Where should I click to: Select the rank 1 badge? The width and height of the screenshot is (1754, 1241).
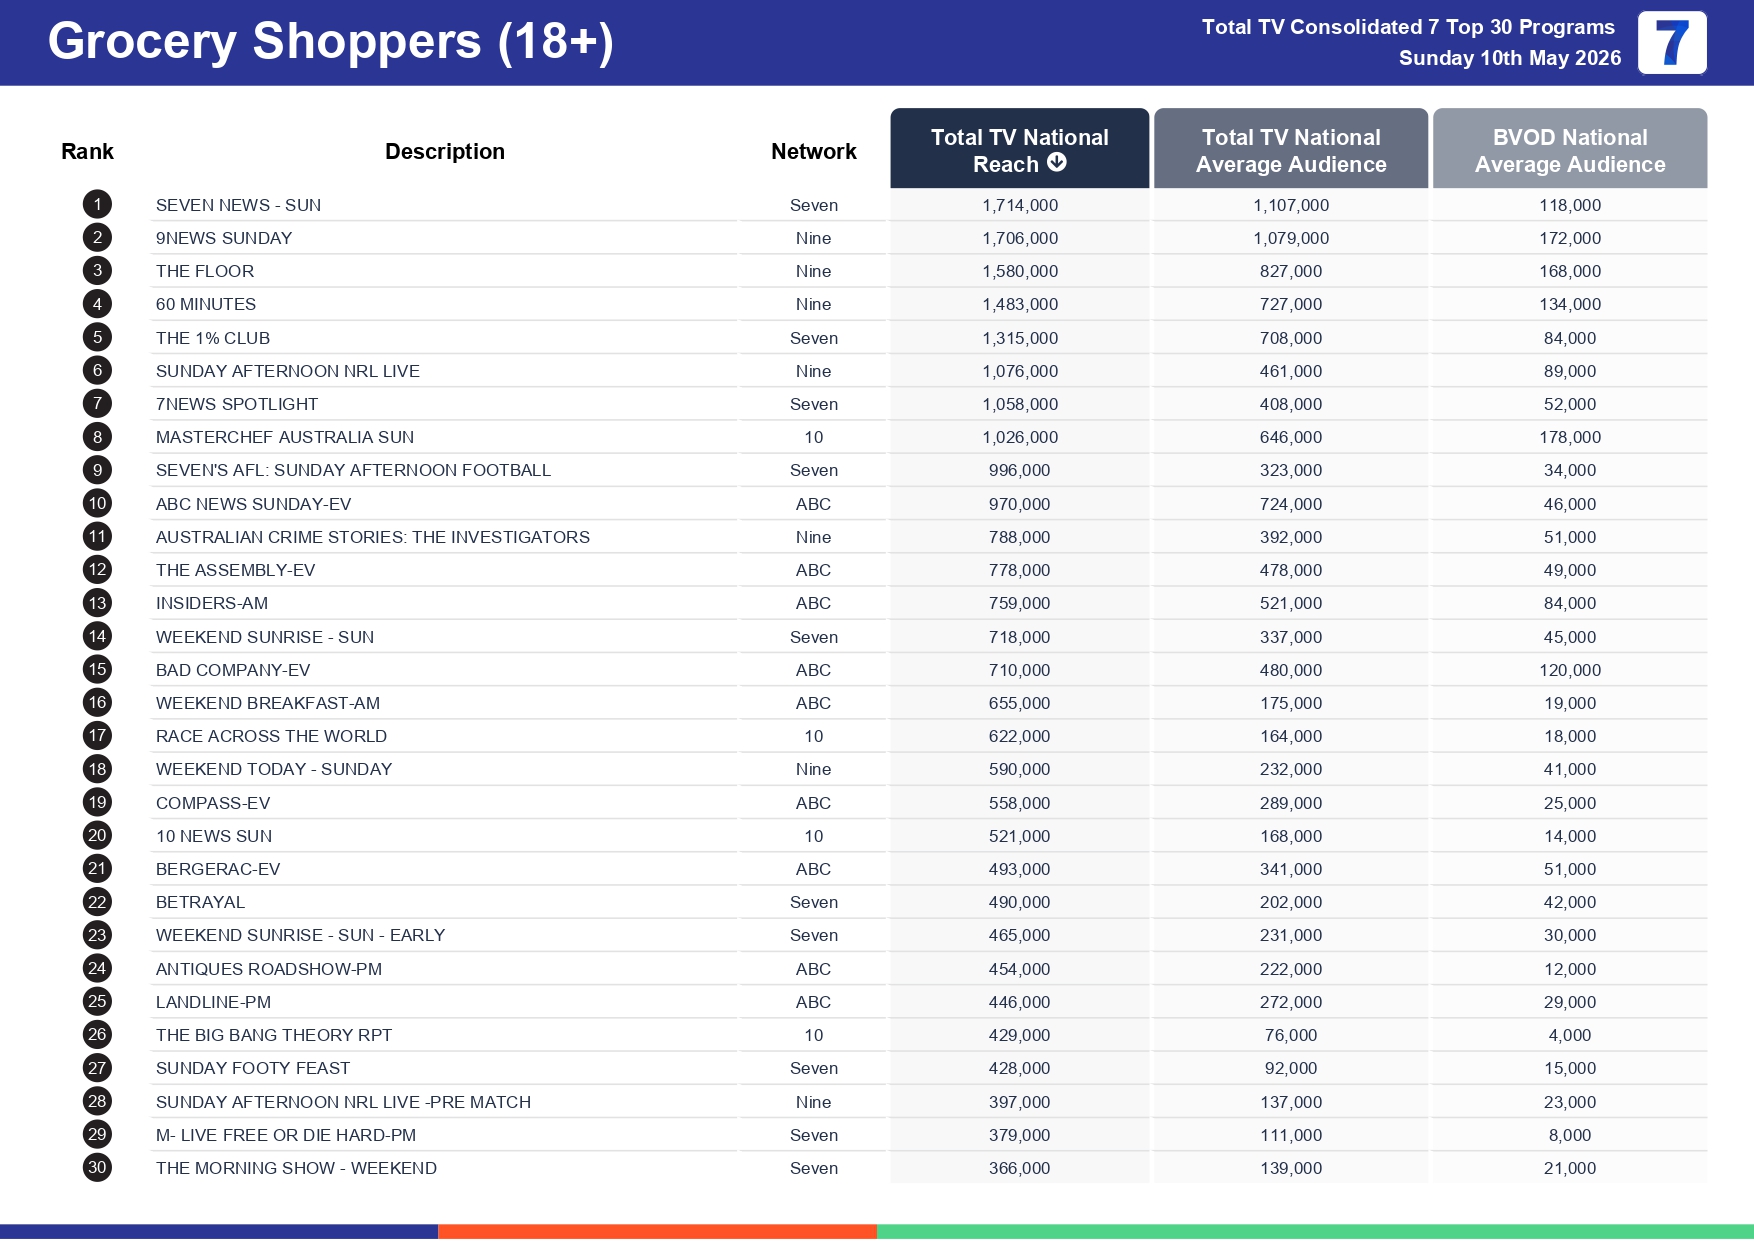point(97,205)
